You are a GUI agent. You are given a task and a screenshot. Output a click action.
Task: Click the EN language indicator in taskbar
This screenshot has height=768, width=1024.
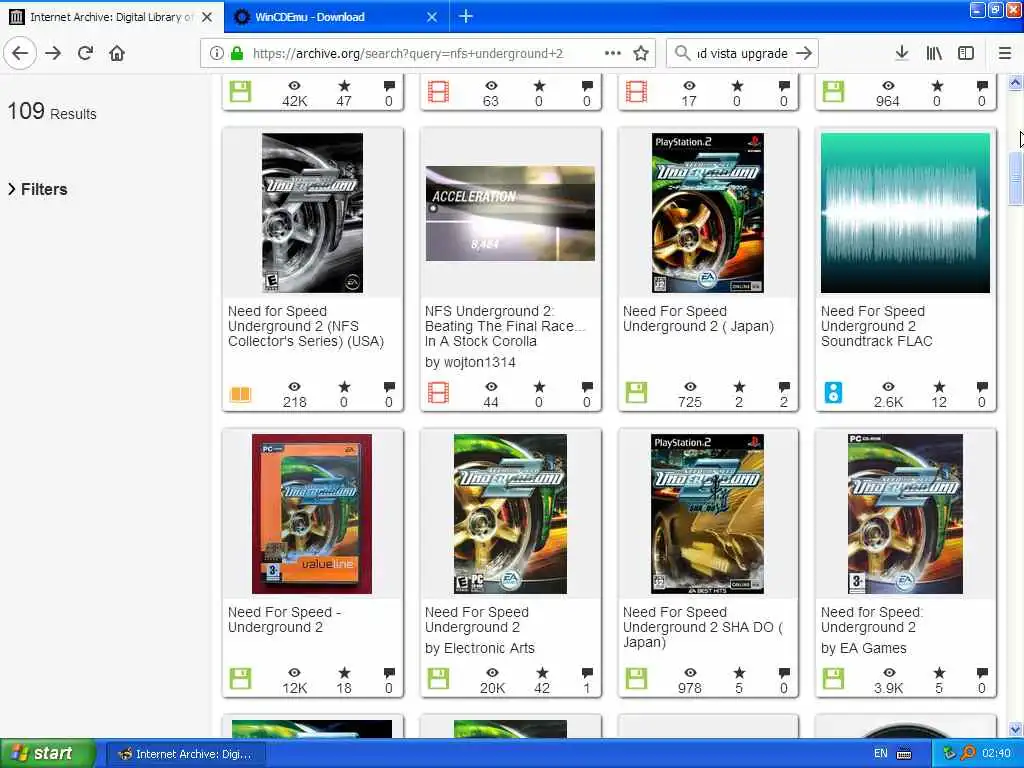point(880,754)
